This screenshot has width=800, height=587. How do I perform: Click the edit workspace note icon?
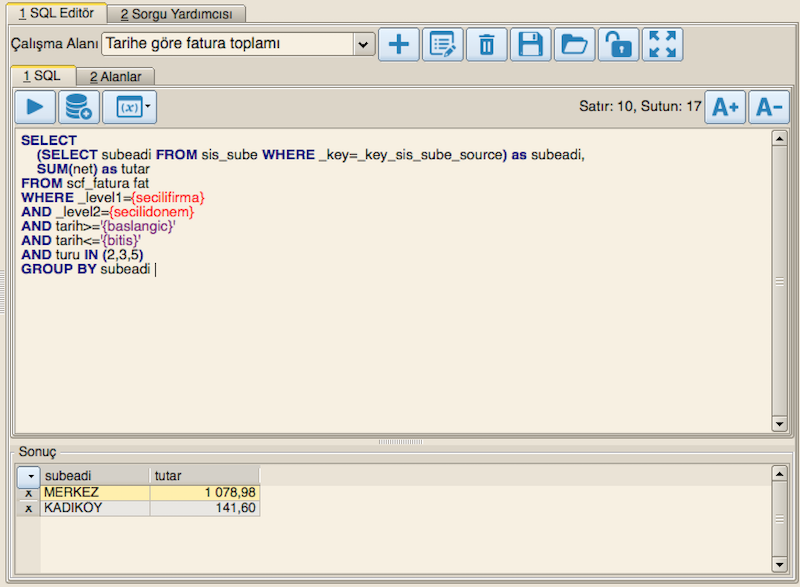coord(443,44)
